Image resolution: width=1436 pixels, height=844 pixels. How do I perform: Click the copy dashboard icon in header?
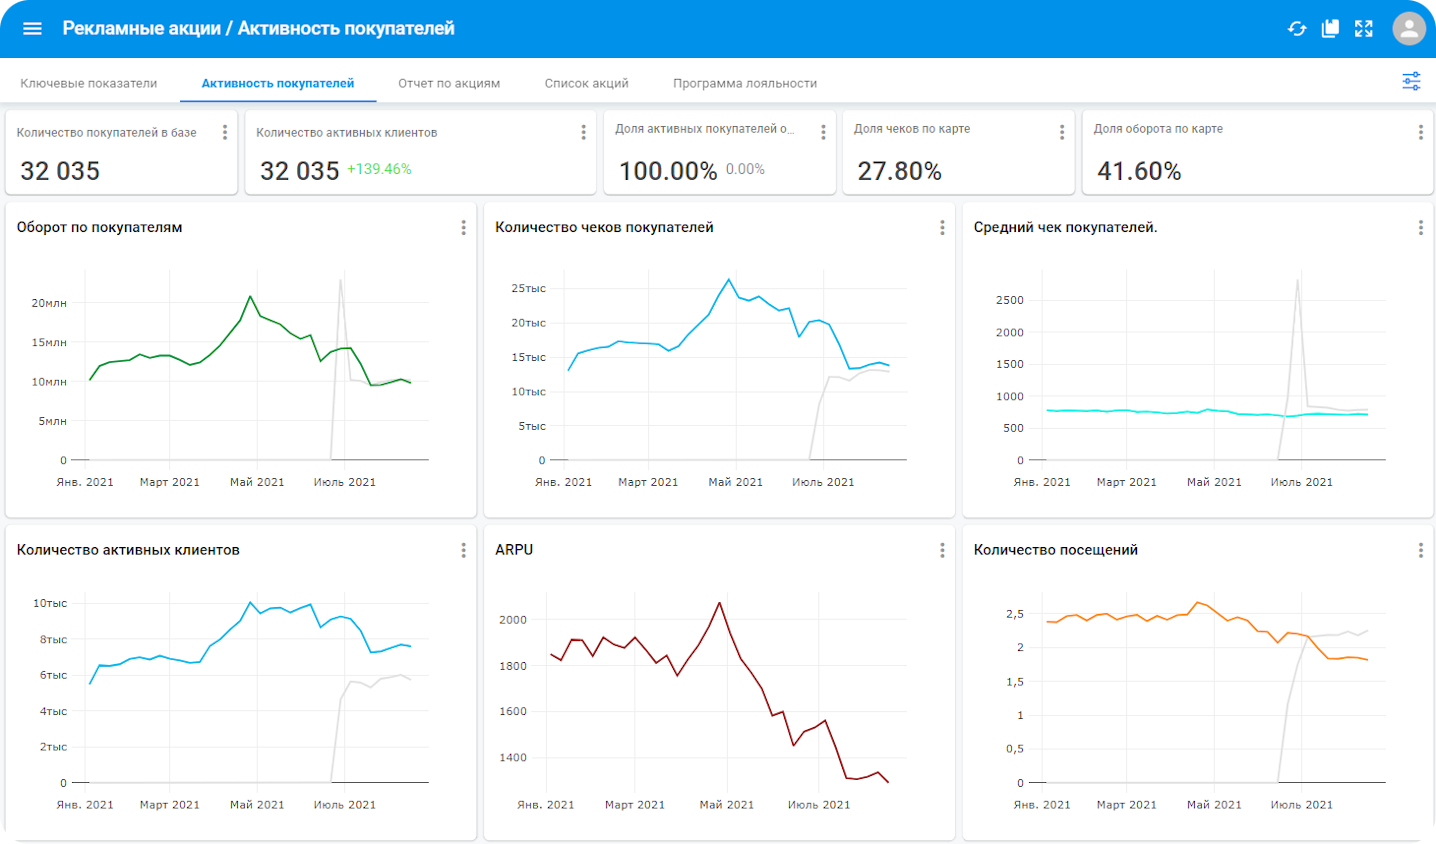[x=1330, y=29]
